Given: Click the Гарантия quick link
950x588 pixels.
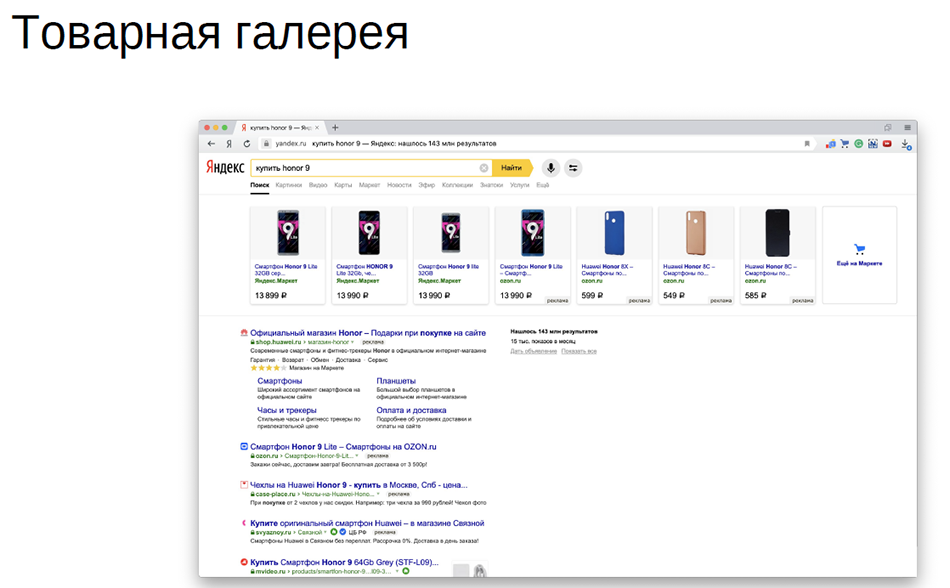Looking at the screenshot, I should (262, 360).
